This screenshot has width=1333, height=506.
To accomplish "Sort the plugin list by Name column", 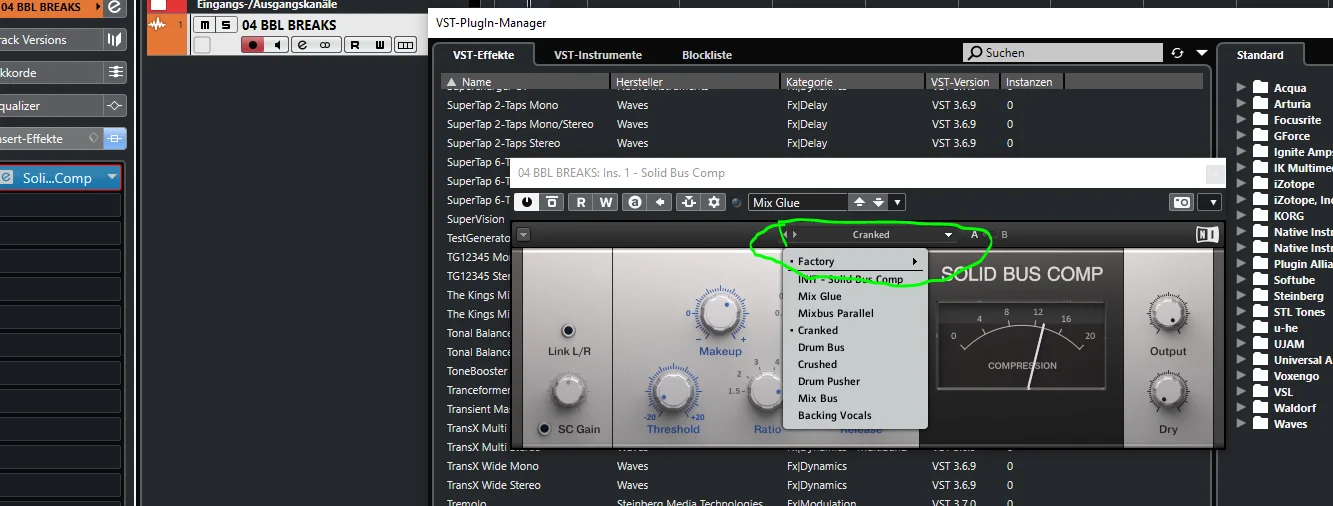I will click(525, 82).
